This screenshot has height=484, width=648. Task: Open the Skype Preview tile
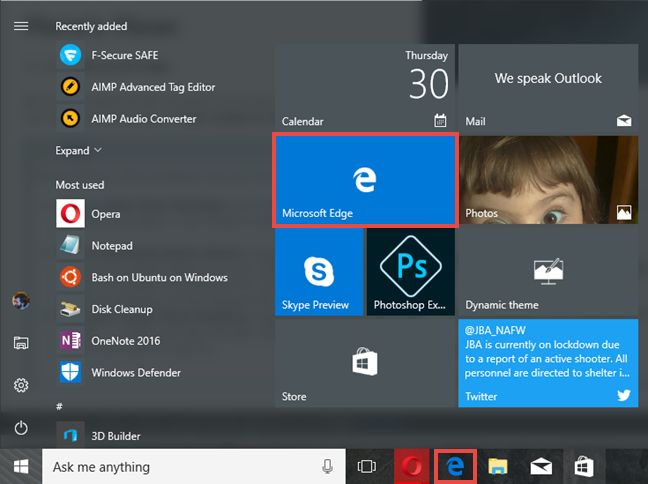pyautogui.click(x=319, y=272)
